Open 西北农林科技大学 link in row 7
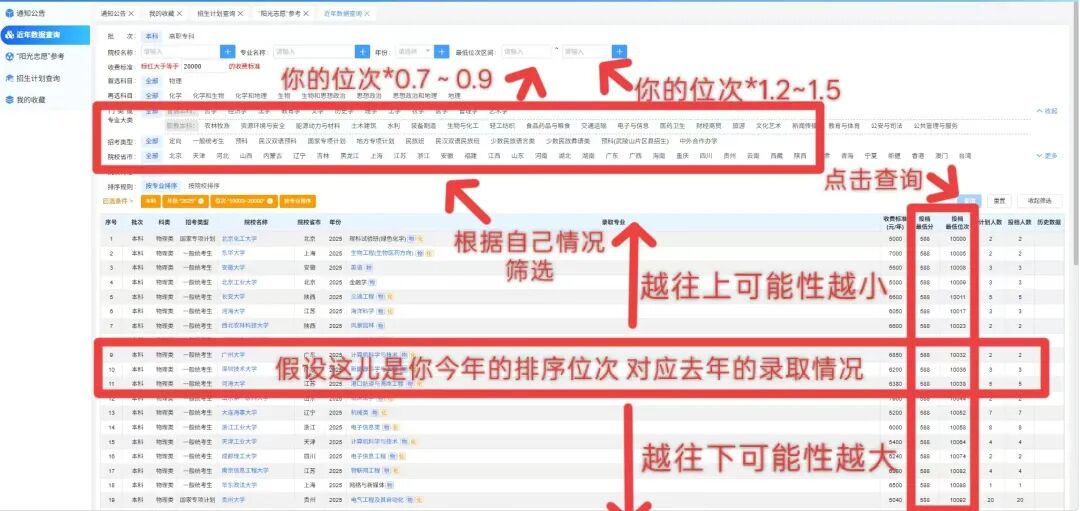Viewport: 1080px width, 511px height. click(245, 325)
